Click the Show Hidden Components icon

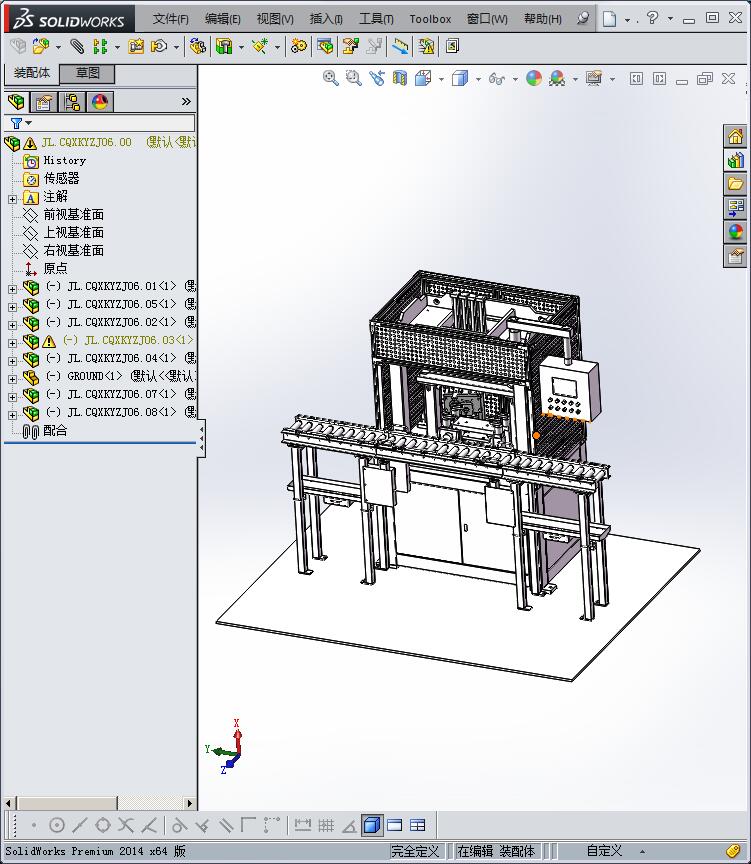197,46
